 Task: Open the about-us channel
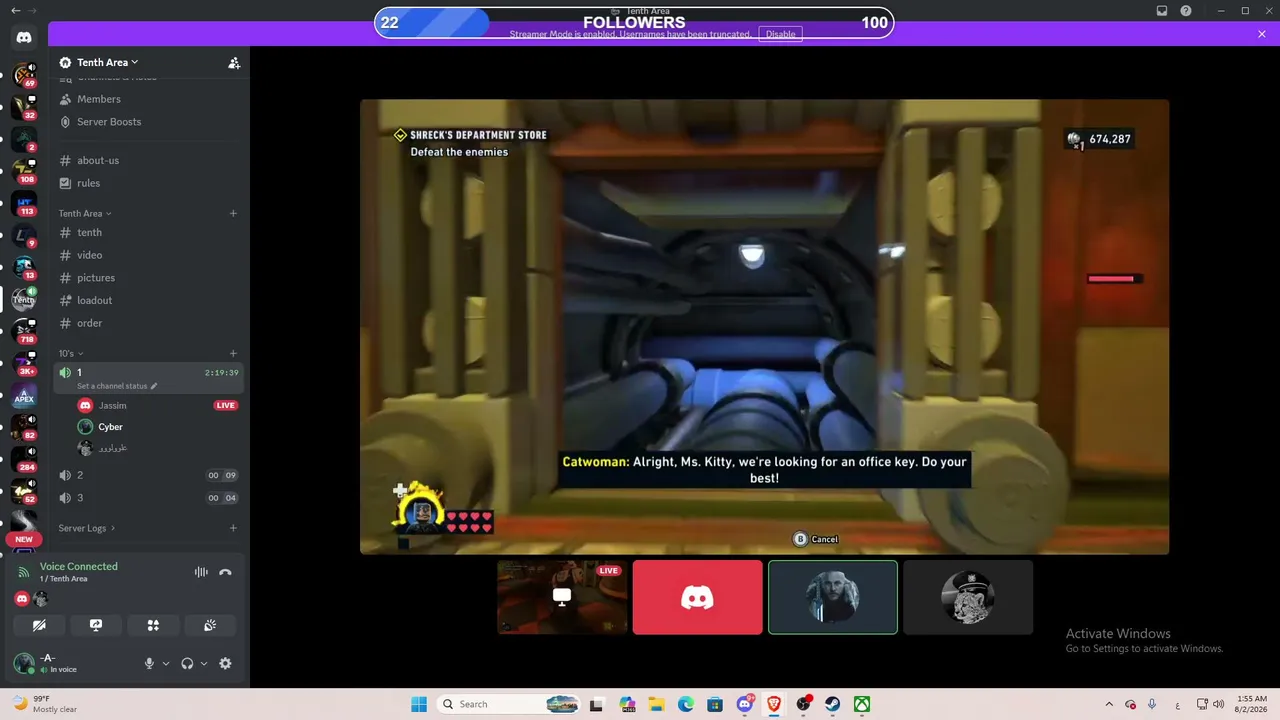coord(98,160)
